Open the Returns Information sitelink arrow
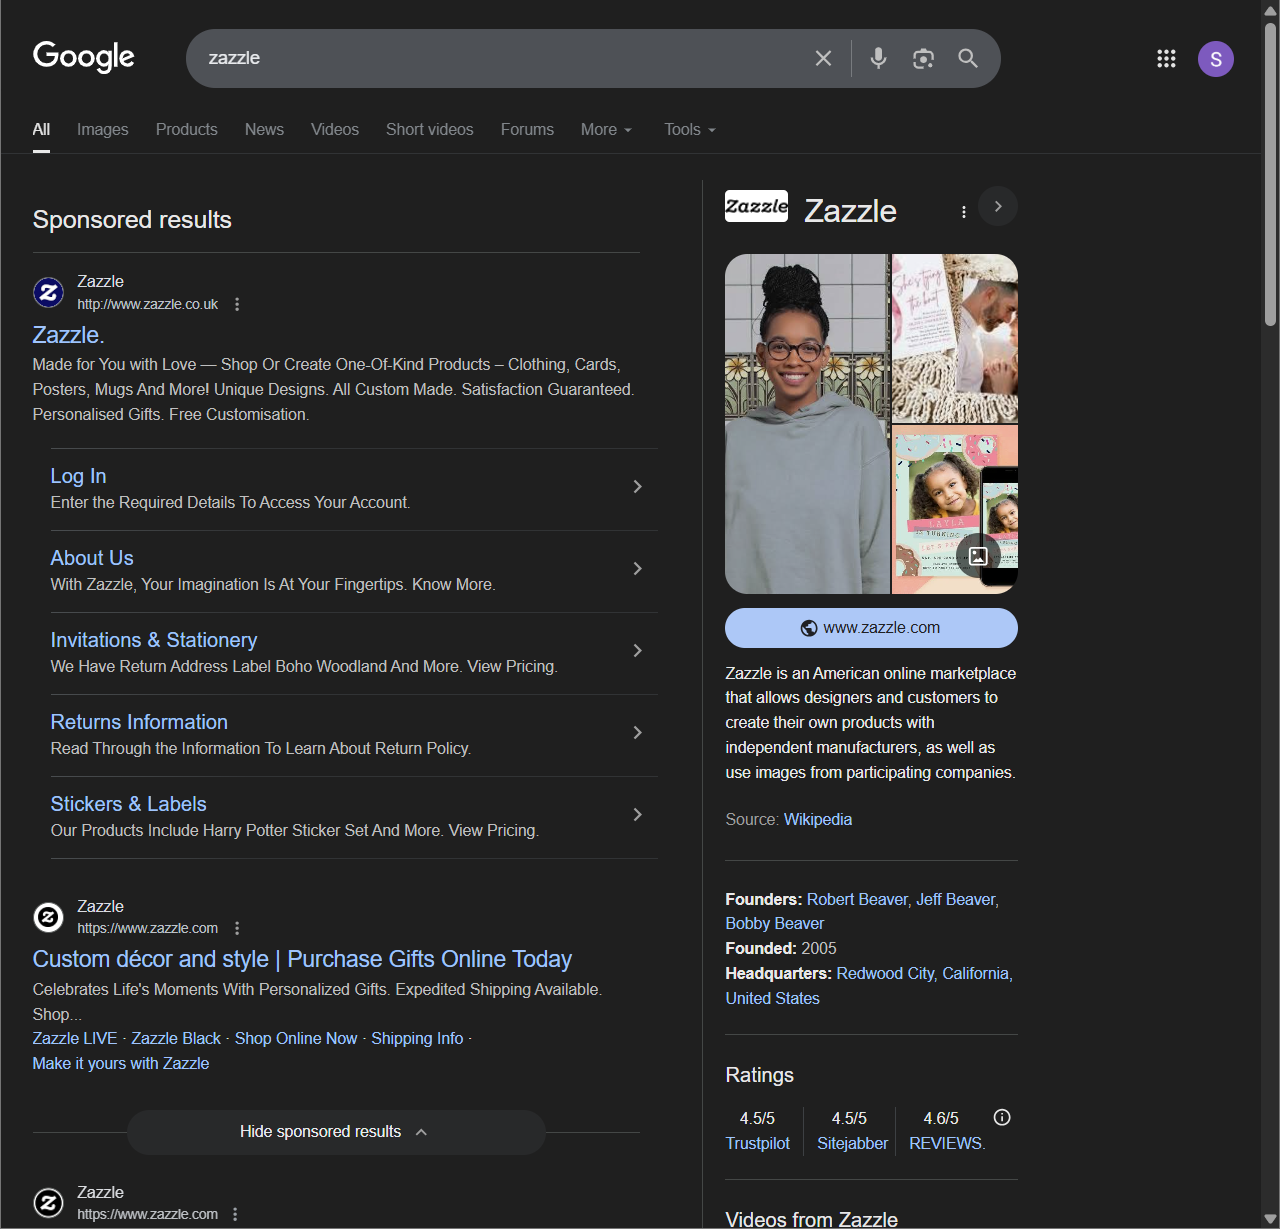Image resolution: width=1280 pixels, height=1229 pixels. 638,733
